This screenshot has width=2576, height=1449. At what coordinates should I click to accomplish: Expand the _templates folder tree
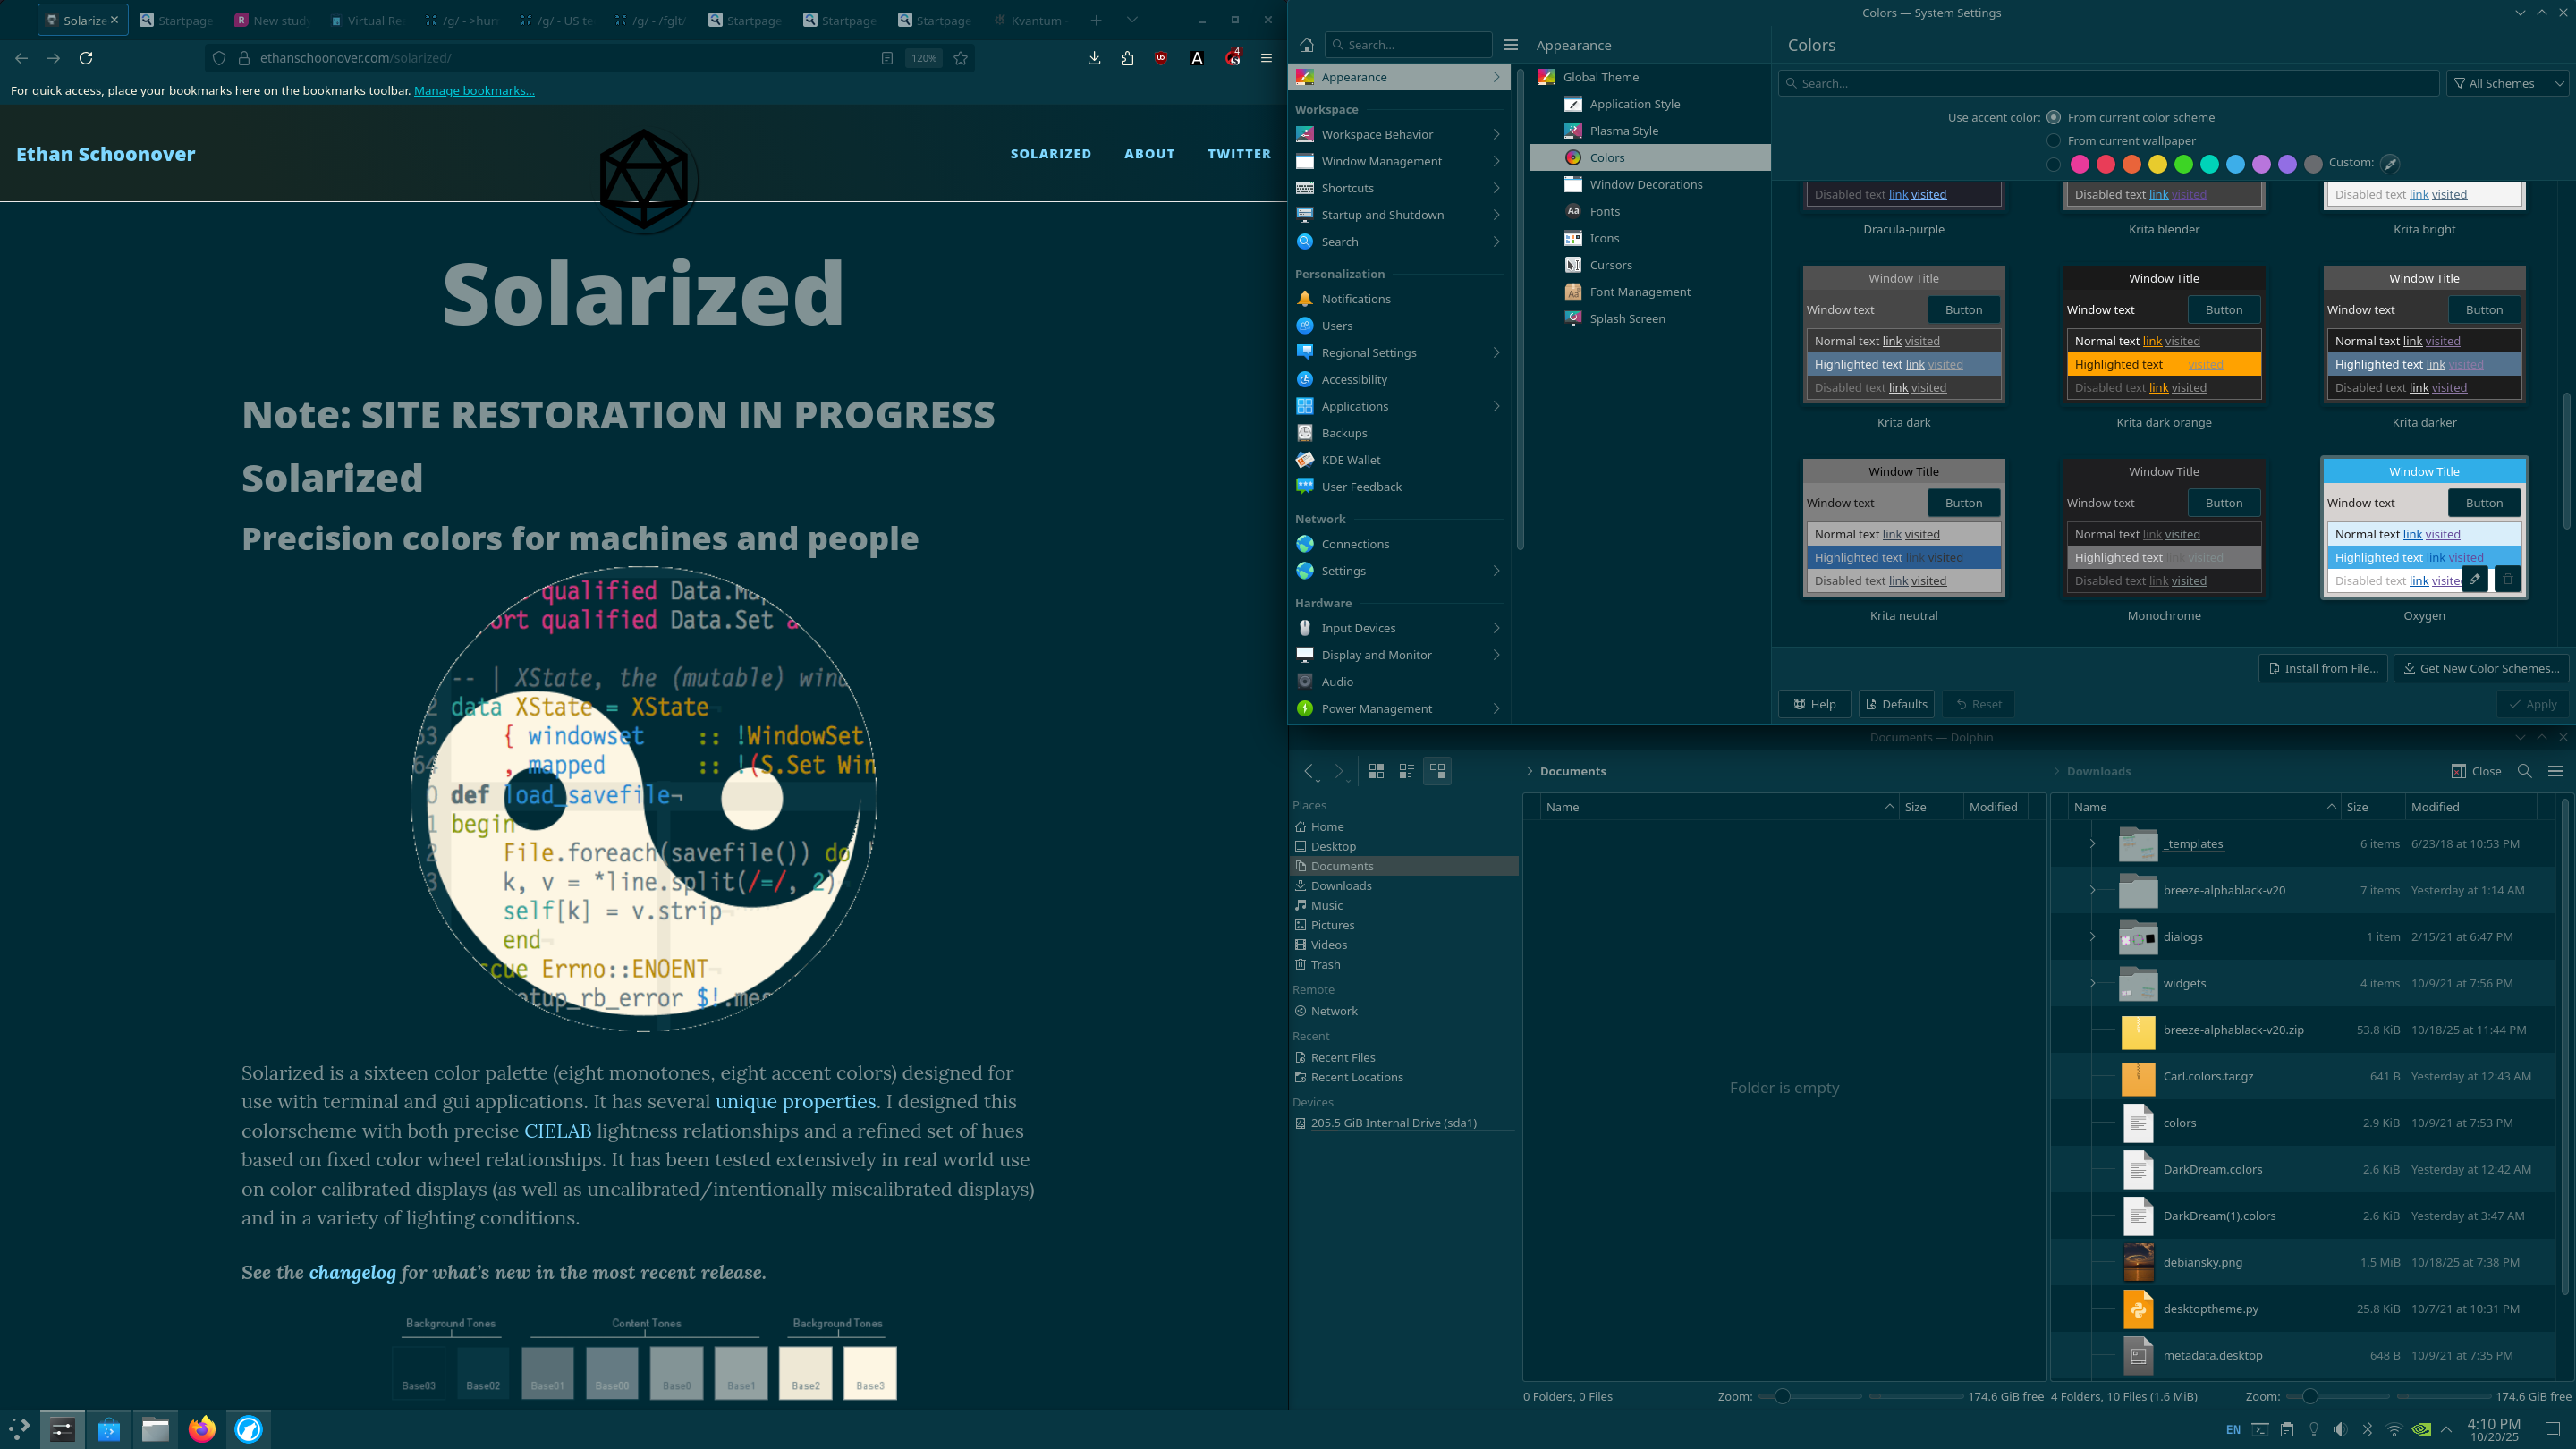(2092, 844)
